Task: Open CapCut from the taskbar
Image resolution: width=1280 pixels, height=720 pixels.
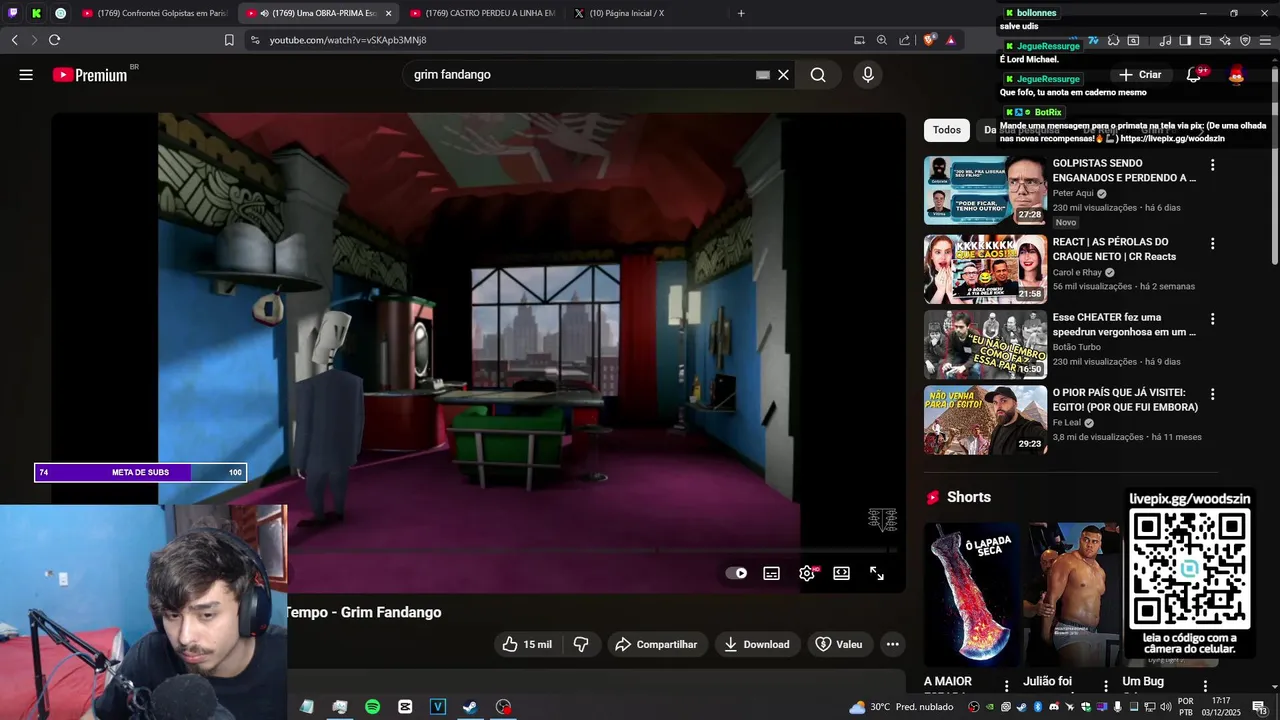Action: pos(405,707)
